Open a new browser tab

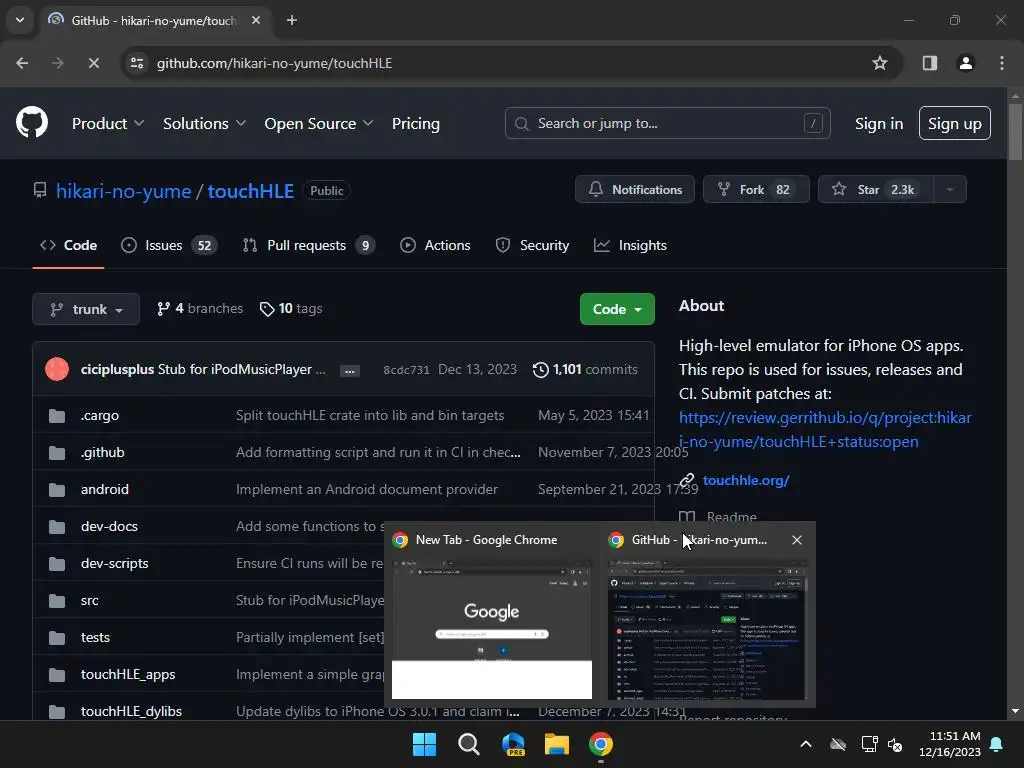tap(292, 20)
